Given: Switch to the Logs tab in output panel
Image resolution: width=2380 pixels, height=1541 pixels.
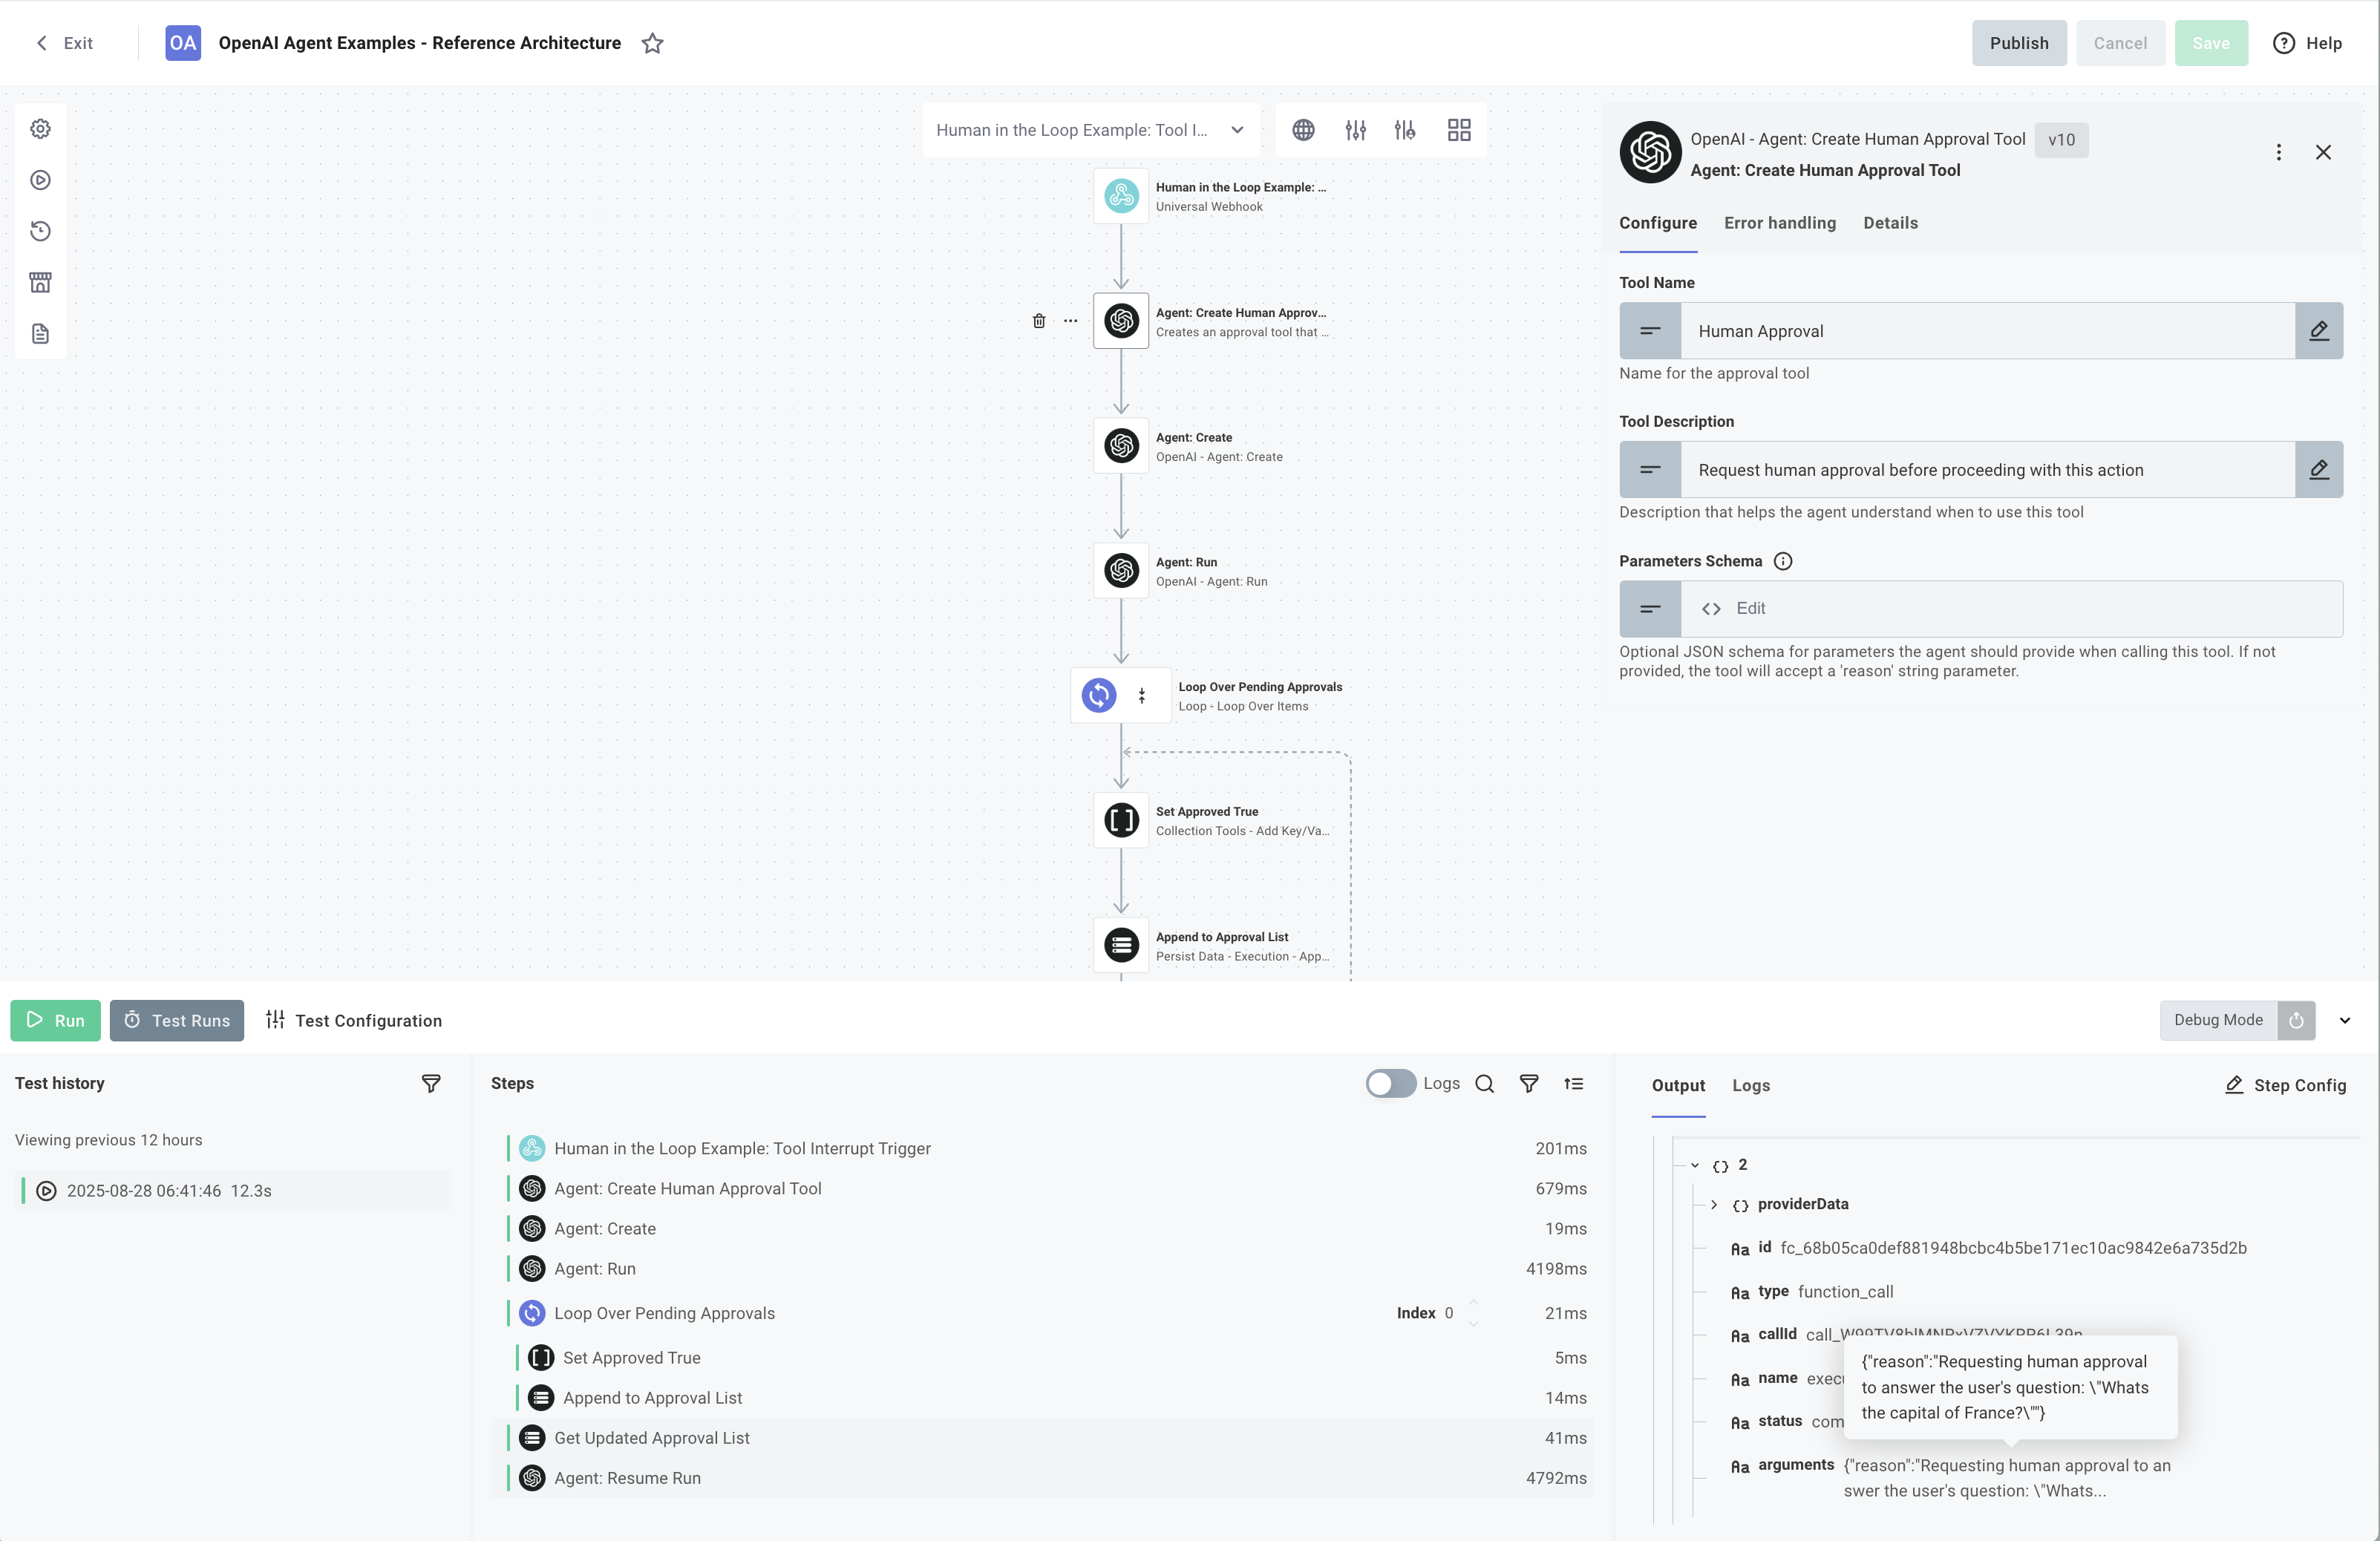Looking at the screenshot, I should 1752,1085.
